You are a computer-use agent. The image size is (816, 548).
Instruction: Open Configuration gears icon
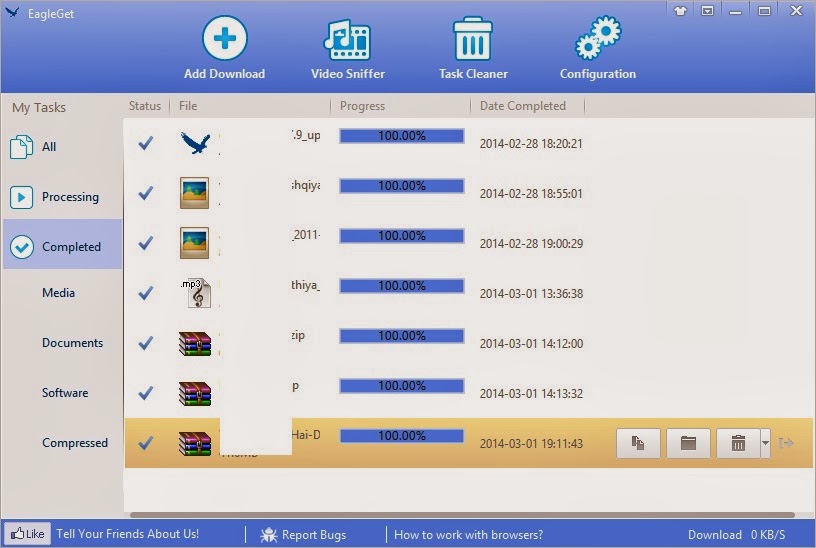(x=598, y=37)
